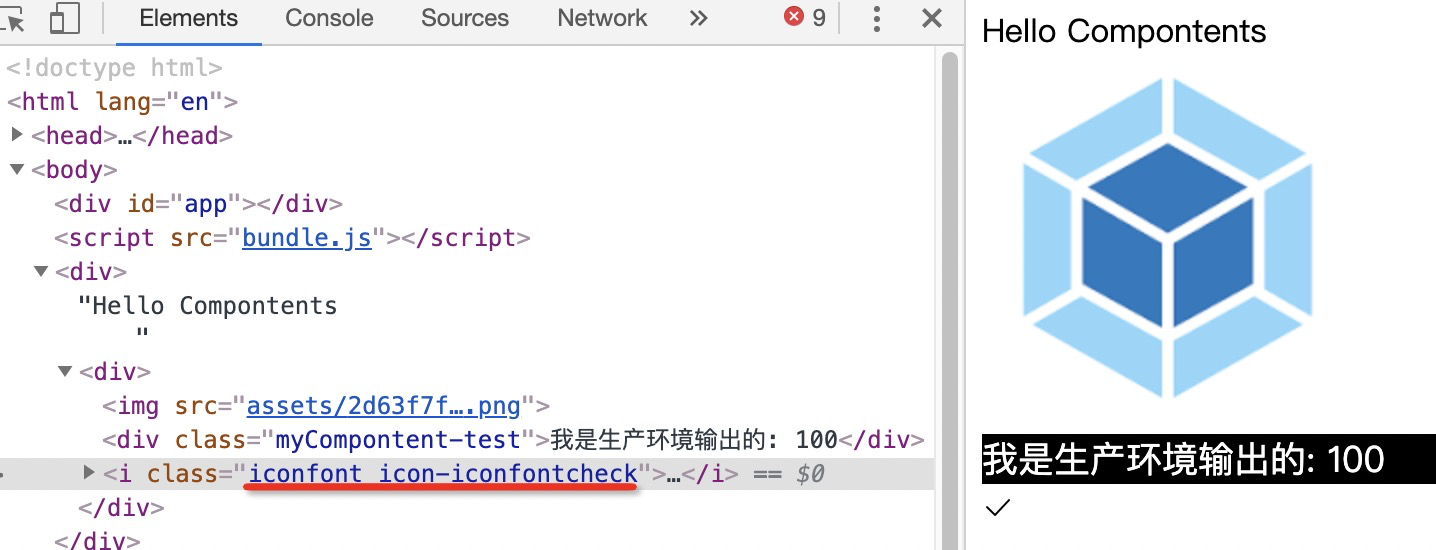Select the div id="app" node
Image resolution: width=1436 pixels, height=550 pixels.
pyautogui.click(x=199, y=204)
